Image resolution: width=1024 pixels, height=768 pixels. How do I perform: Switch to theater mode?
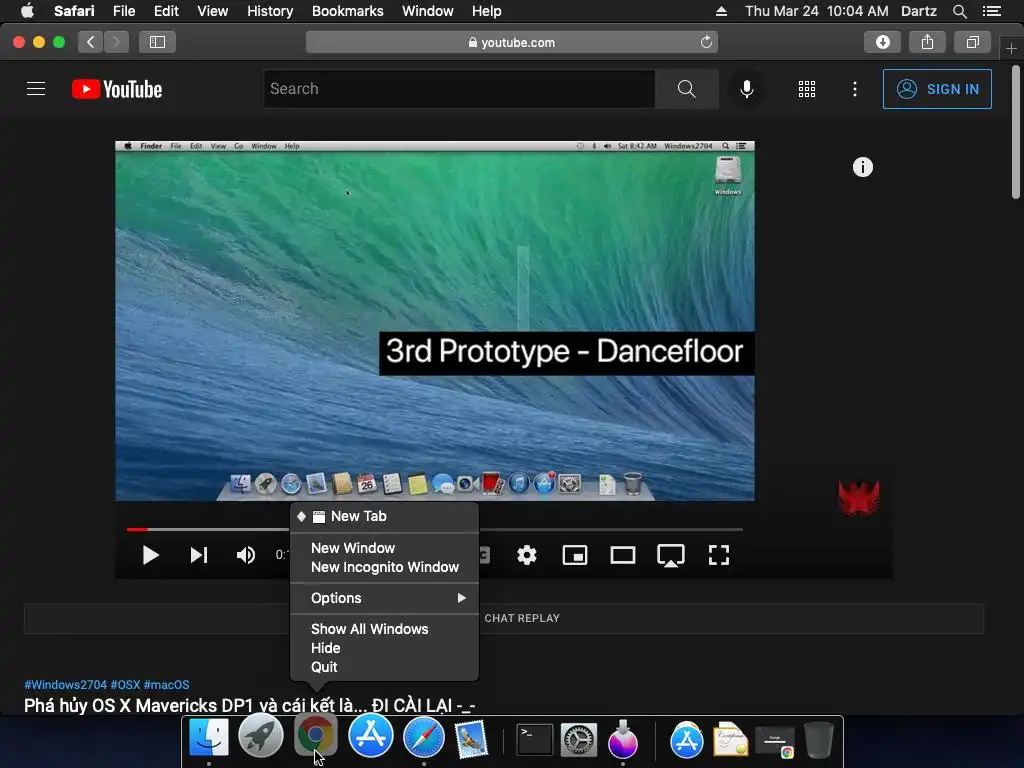point(622,555)
